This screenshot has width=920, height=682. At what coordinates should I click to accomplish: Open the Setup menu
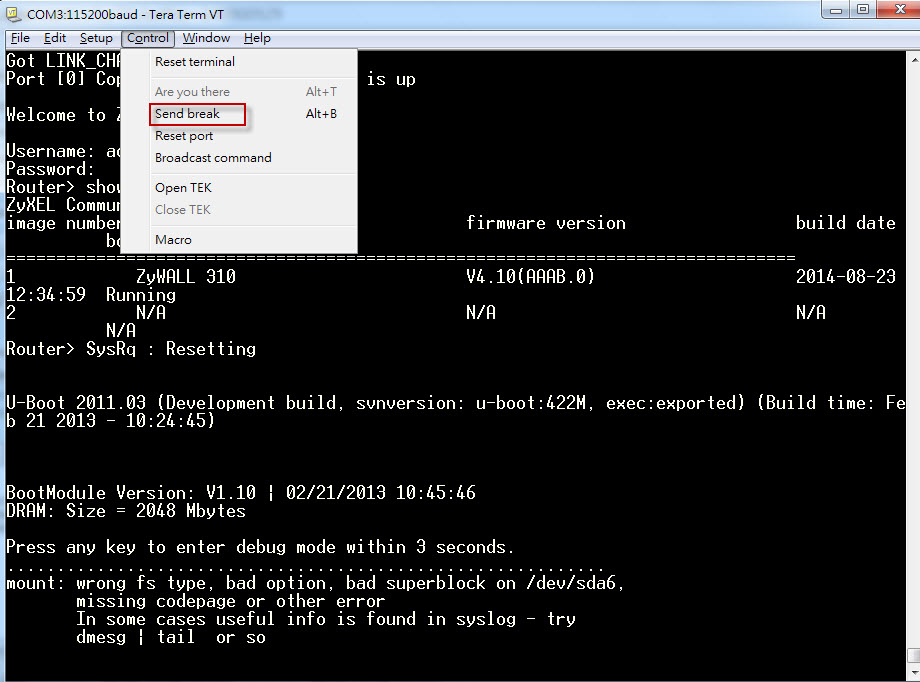(96, 38)
